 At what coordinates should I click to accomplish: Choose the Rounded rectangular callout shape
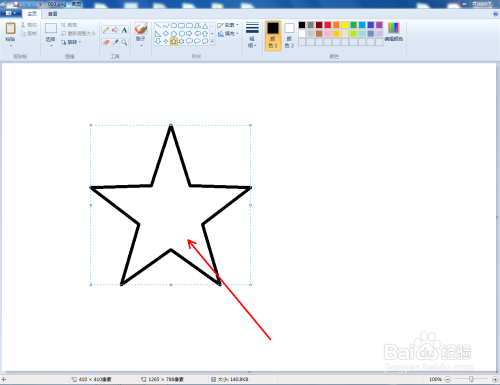189,41
